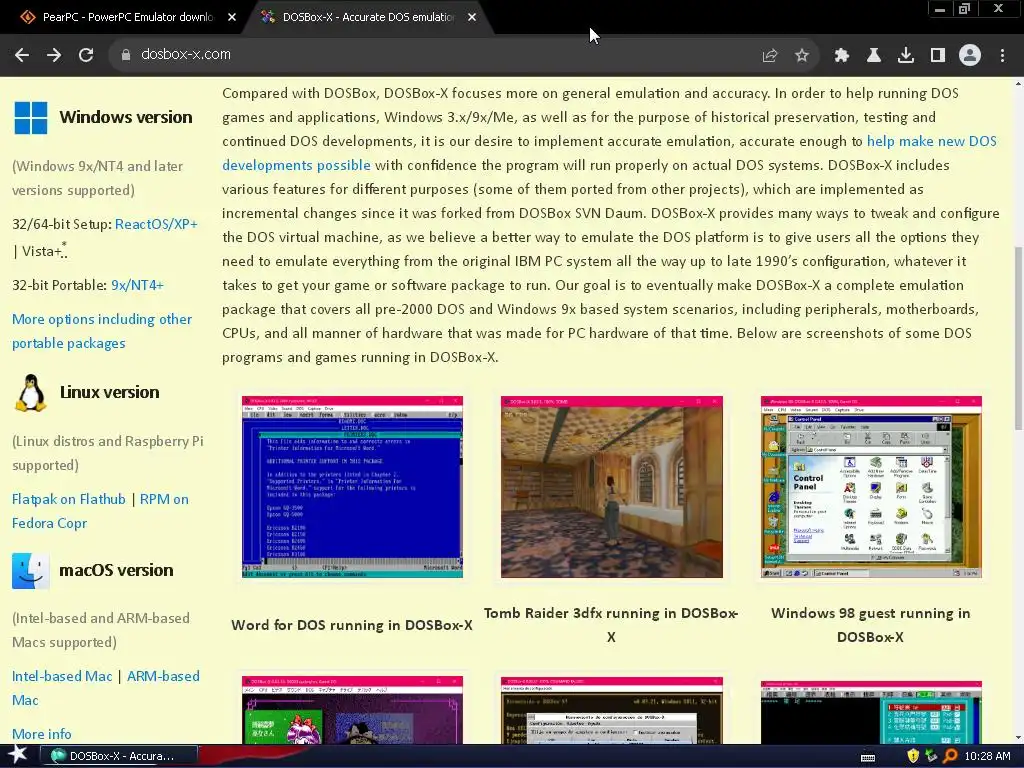Open the purple game screenshot in the second row

click(x=352, y=710)
